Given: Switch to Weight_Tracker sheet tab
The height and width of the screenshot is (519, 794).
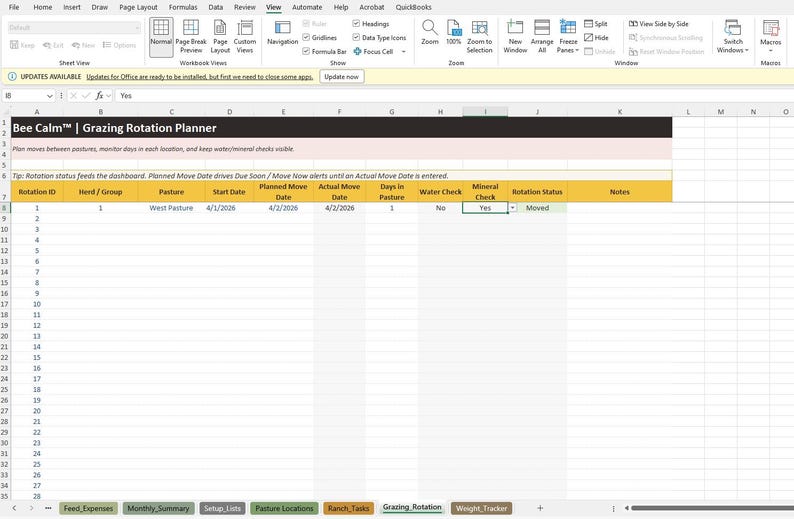Looking at the screenshot, I should [481, 508].
